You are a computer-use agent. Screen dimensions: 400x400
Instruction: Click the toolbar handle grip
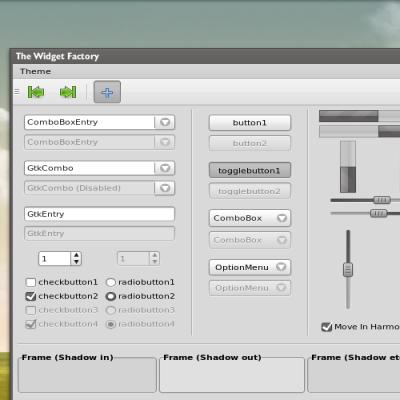[17, 92]
